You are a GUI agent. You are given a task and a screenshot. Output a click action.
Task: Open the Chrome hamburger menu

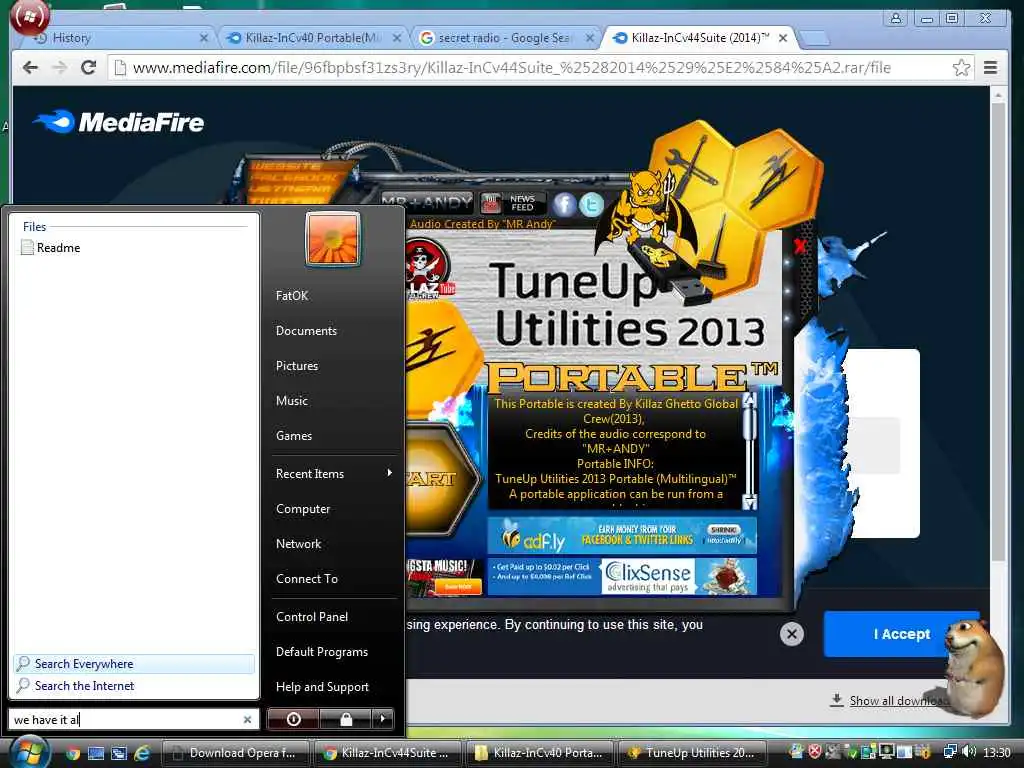[990, 67]
